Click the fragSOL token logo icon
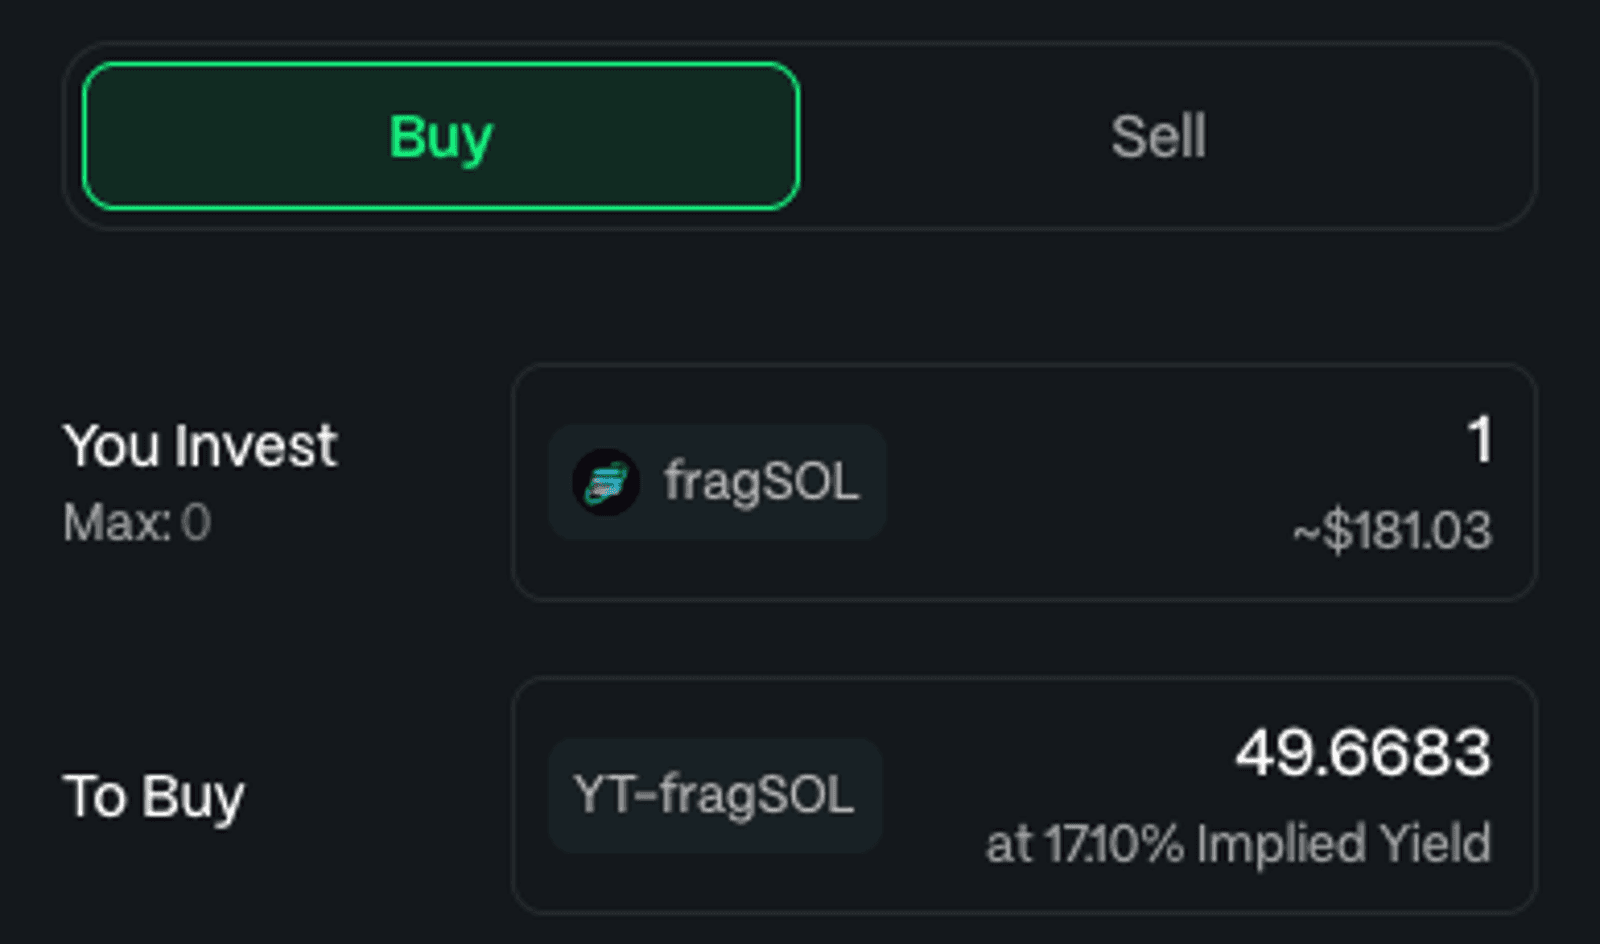 [606, 483]
